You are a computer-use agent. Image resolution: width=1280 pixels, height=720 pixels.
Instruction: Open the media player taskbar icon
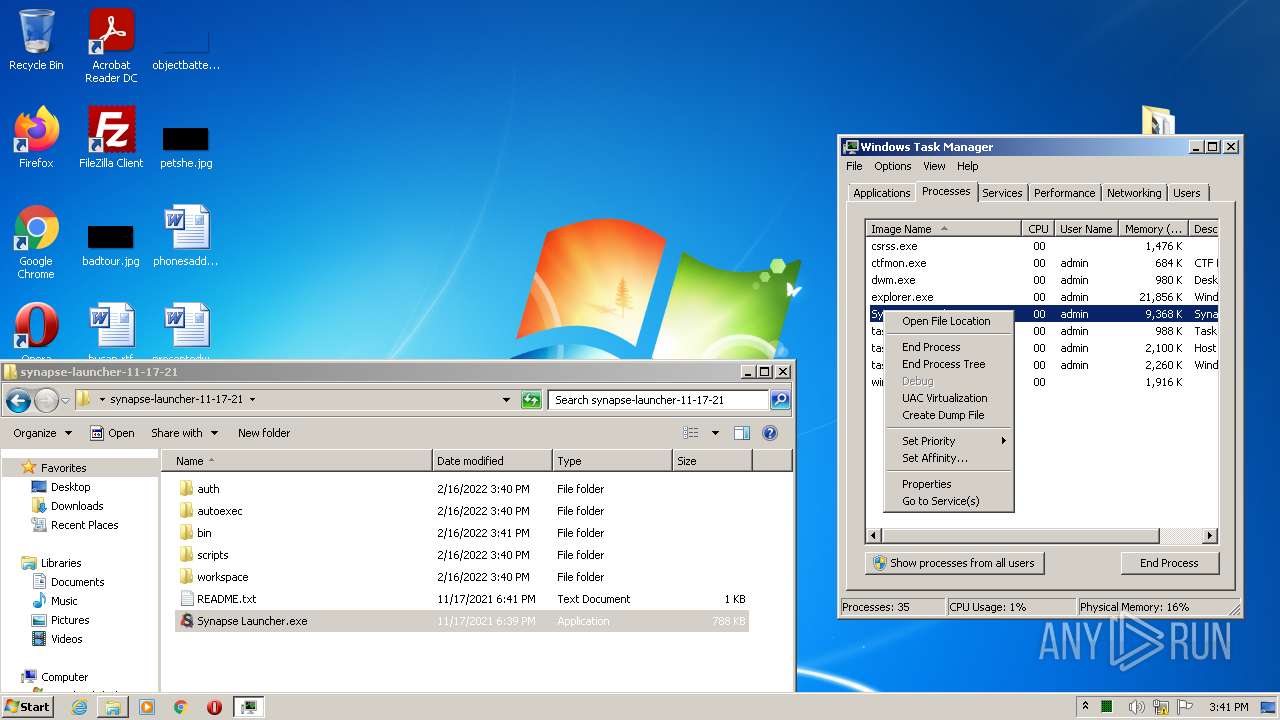[147, 707]
